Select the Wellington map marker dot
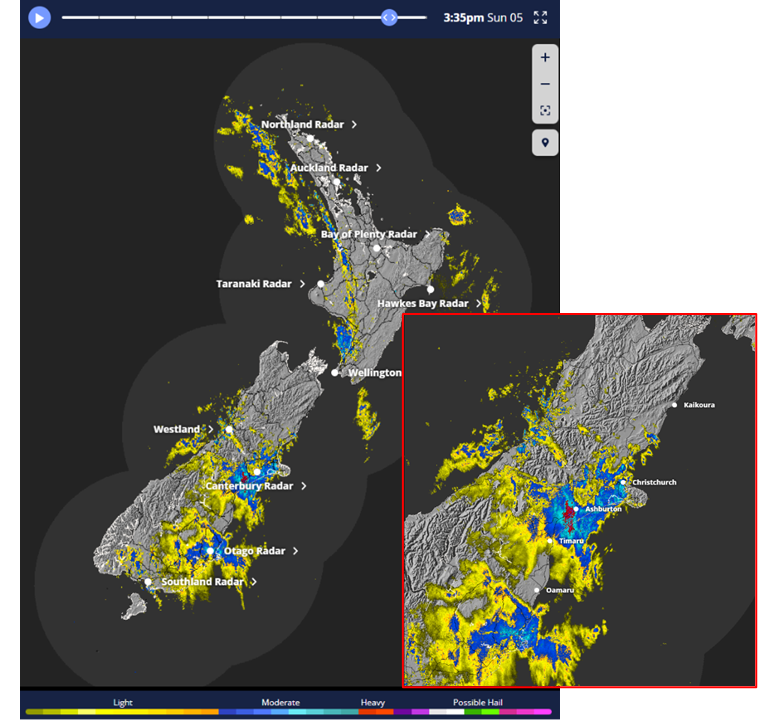This screenshot has height=720, width=778. tap(335, 373)
